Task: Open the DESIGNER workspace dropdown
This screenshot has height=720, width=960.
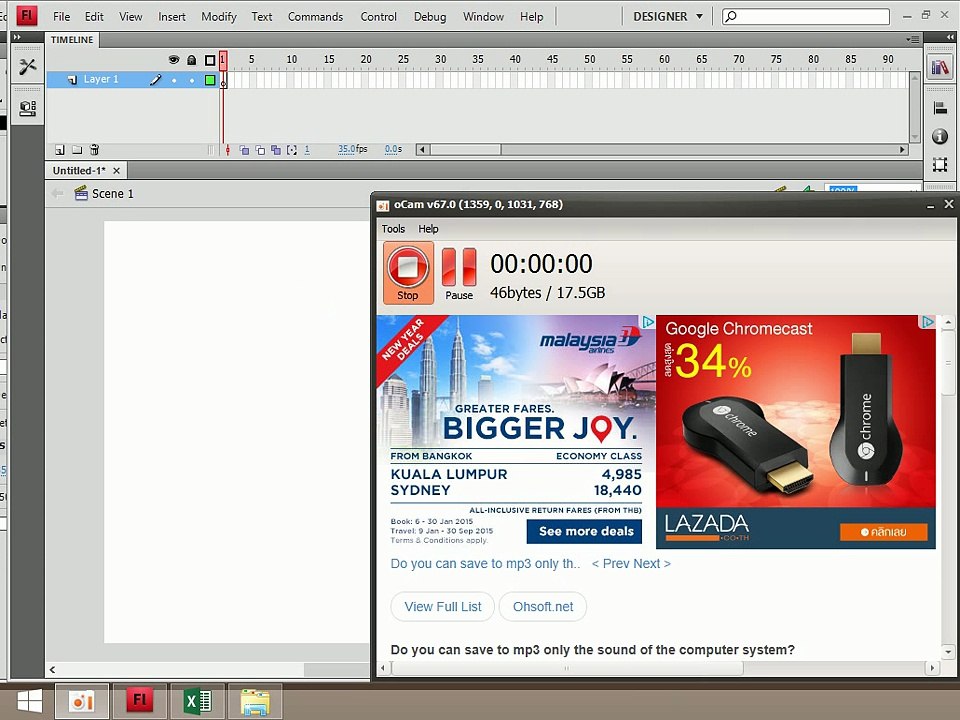Action: pos(668,17)
